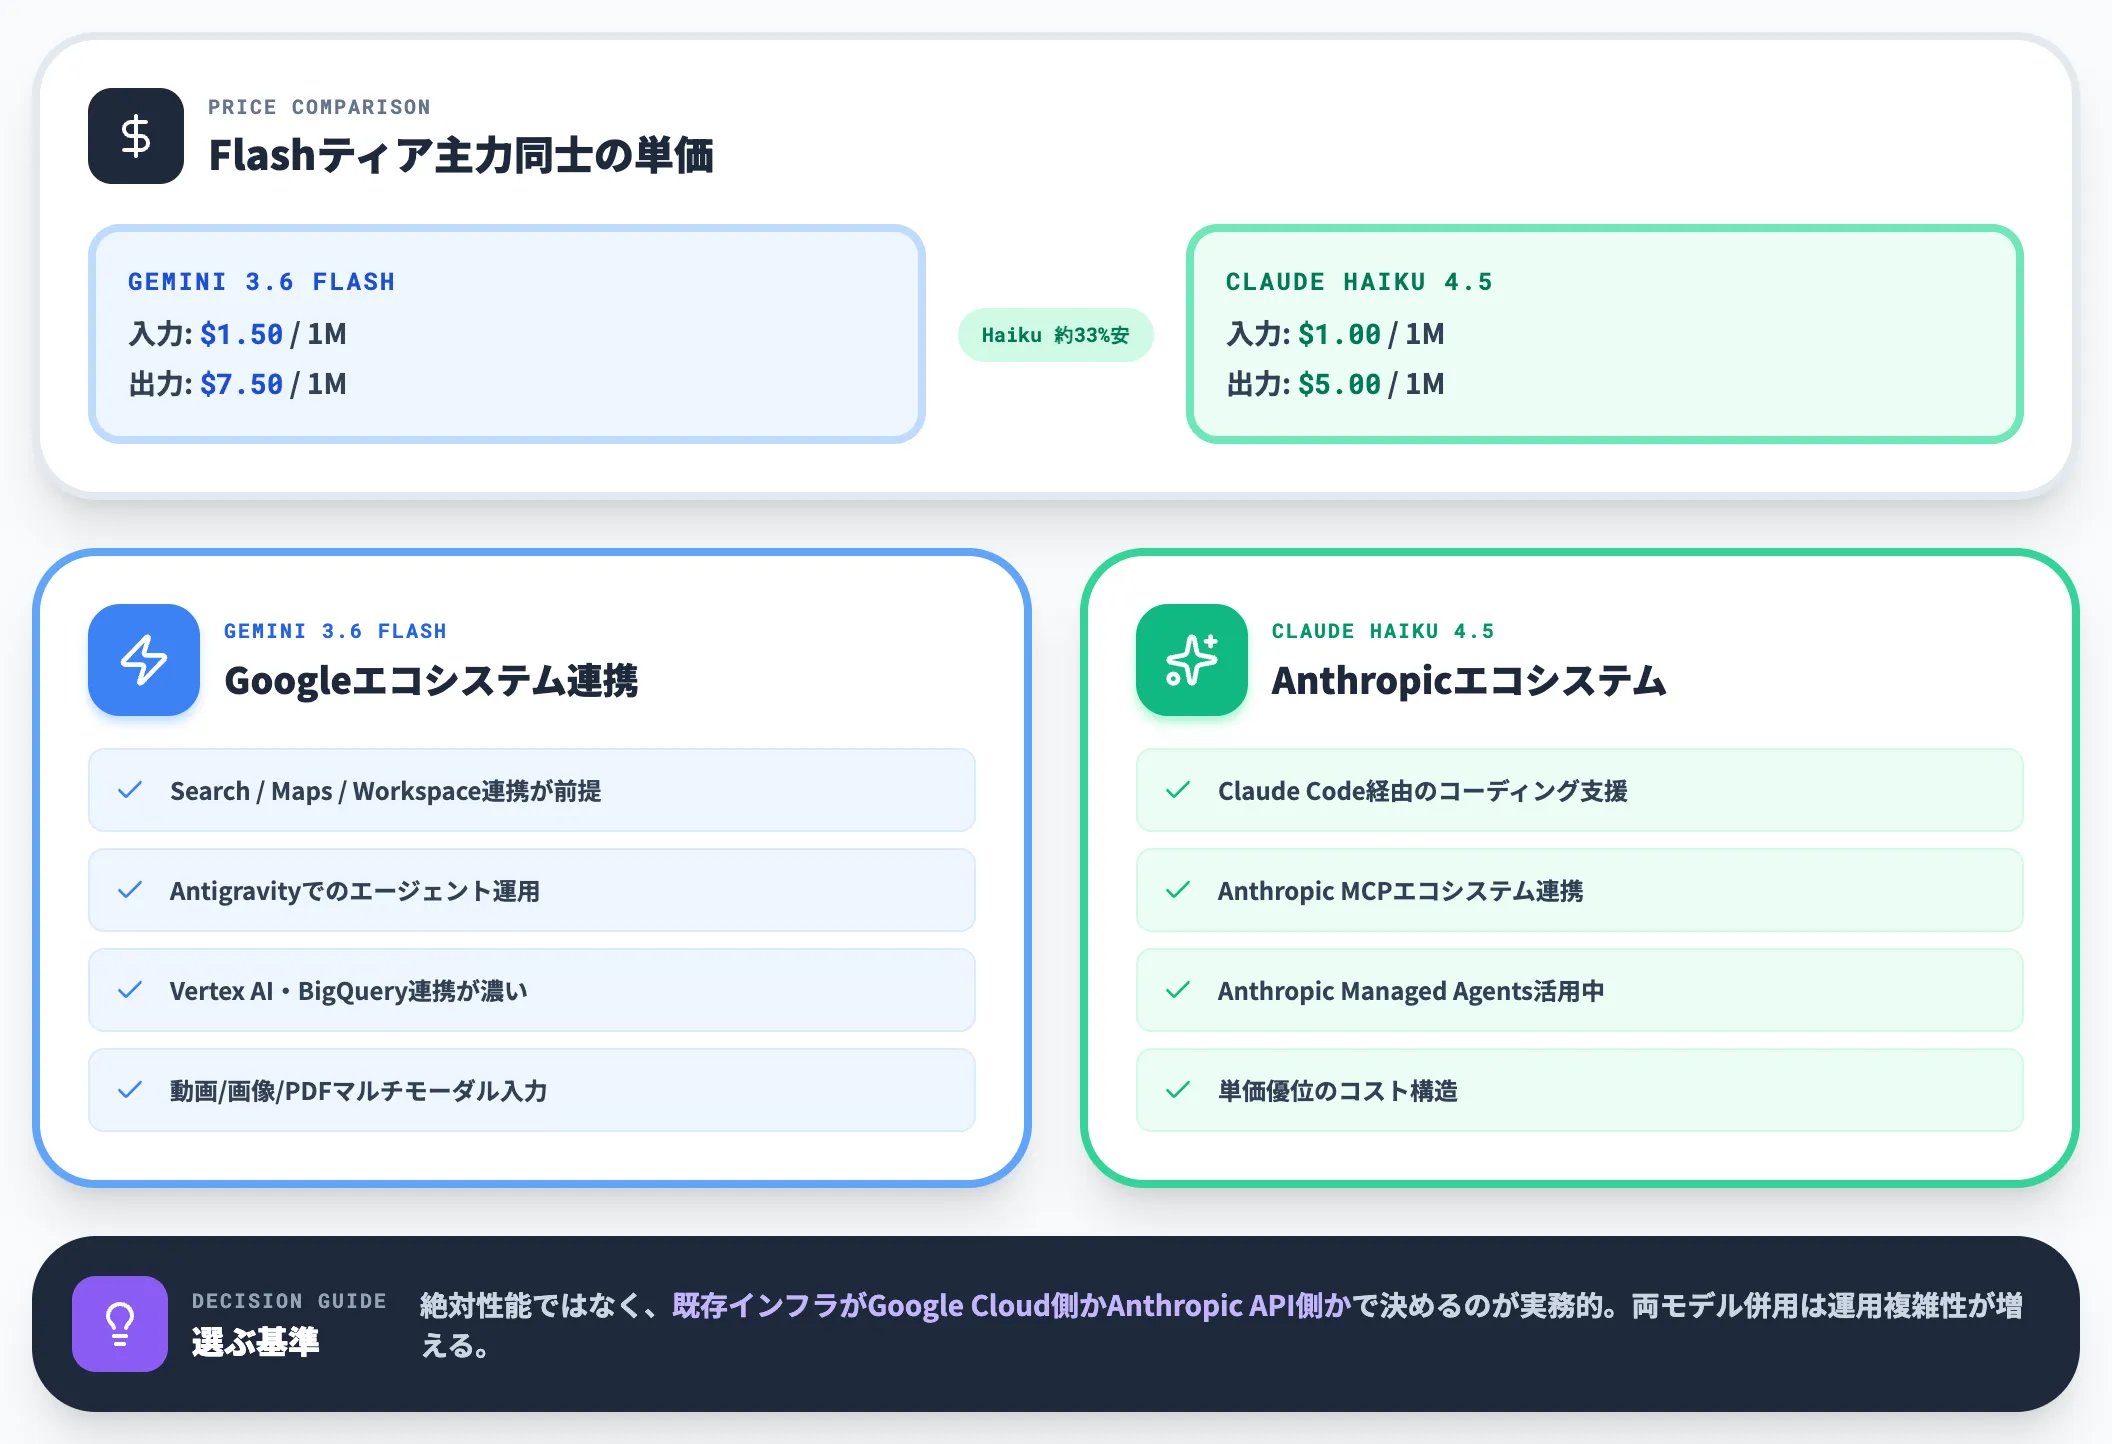Click checkmark beside Antigravityでのエージェント運用

pos(130,890)
